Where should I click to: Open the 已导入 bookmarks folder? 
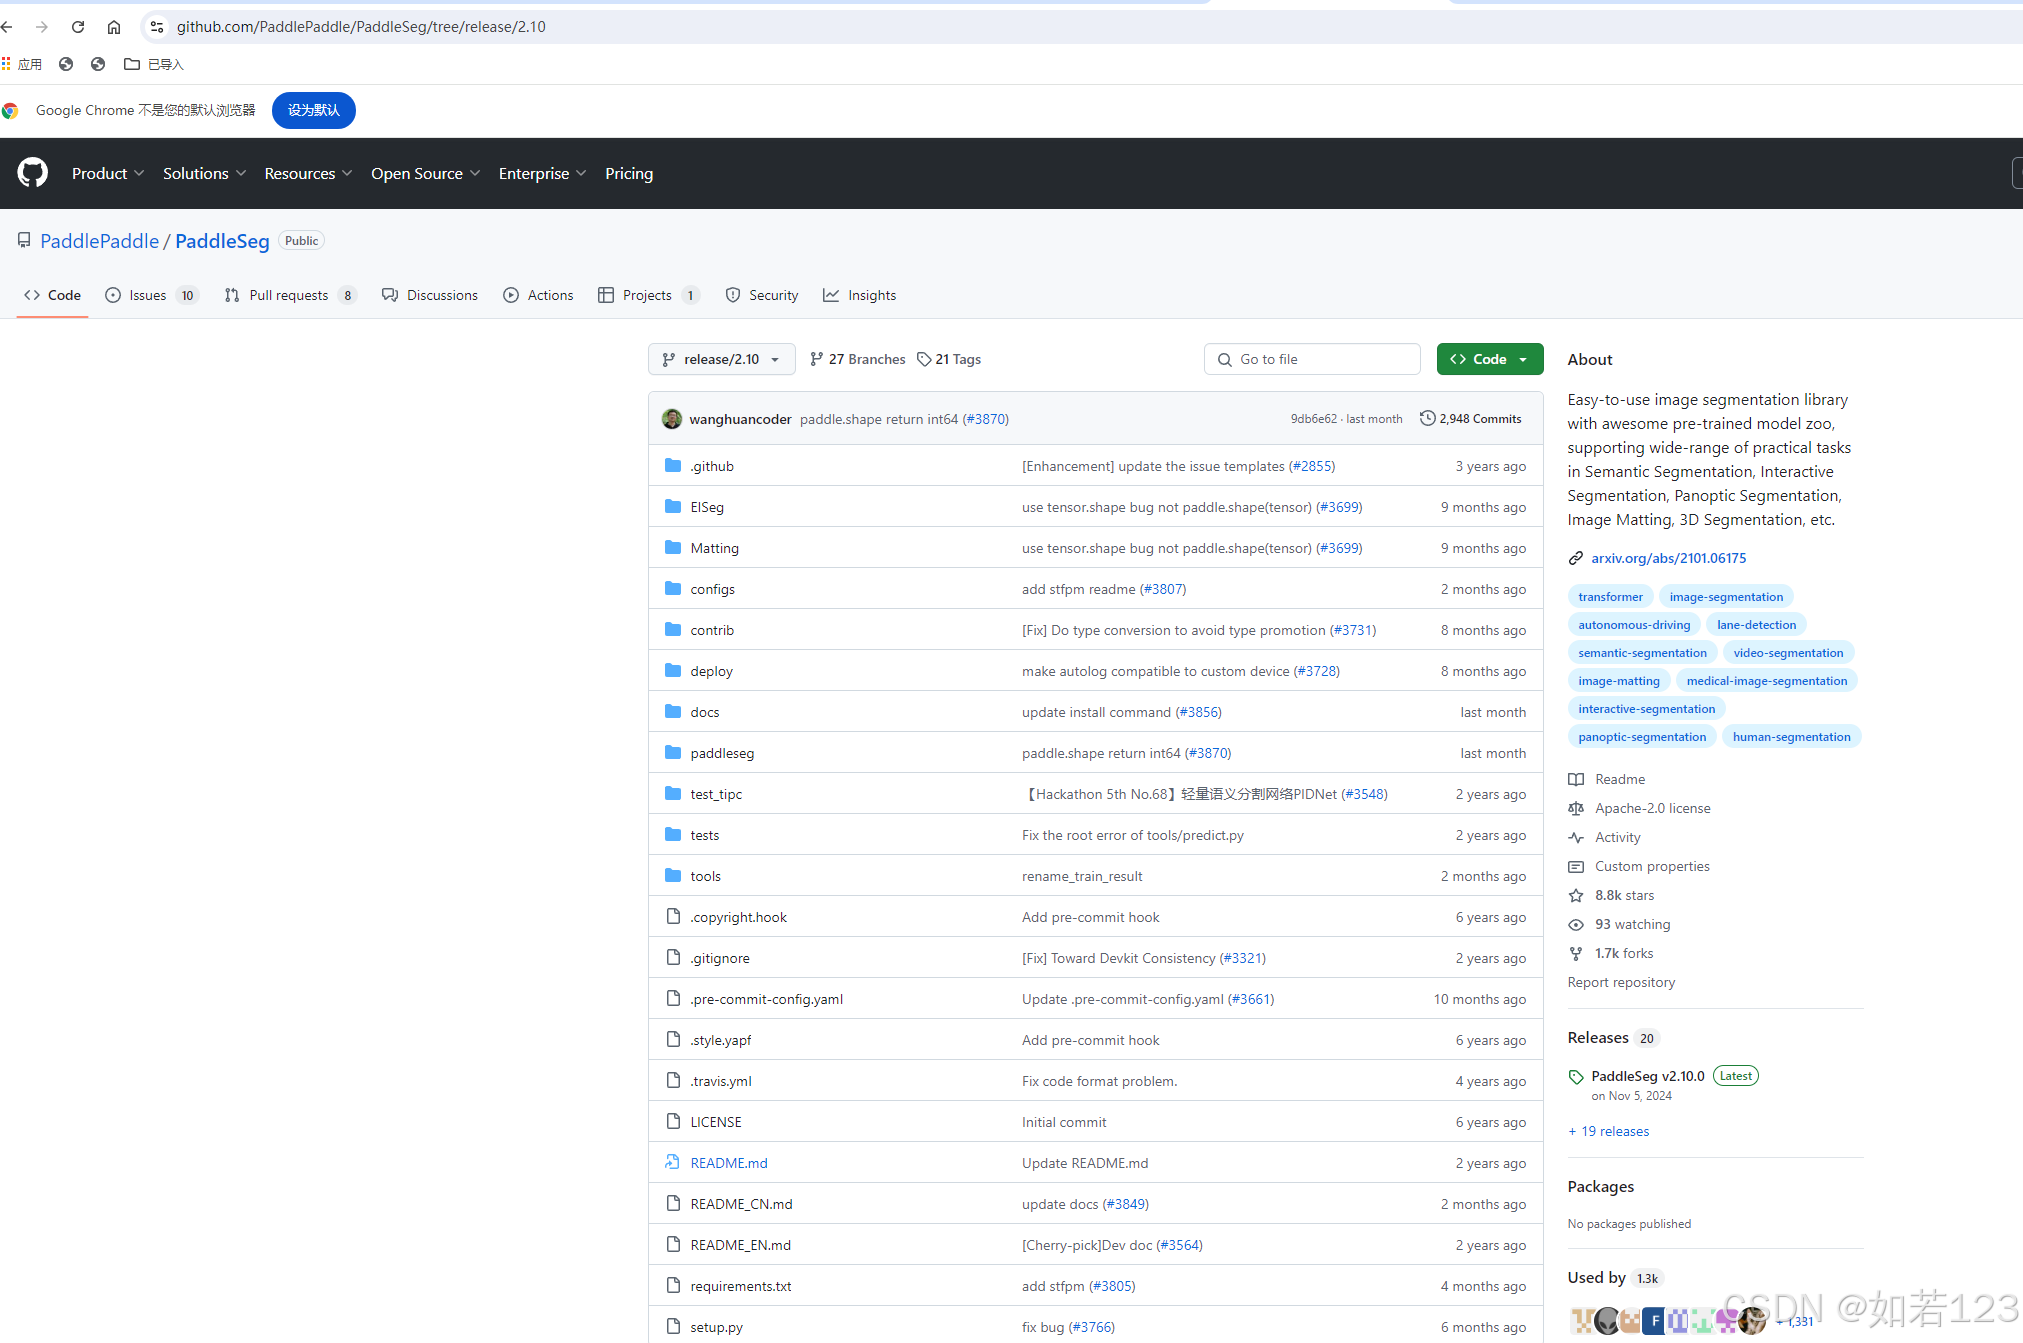[154, 64]
